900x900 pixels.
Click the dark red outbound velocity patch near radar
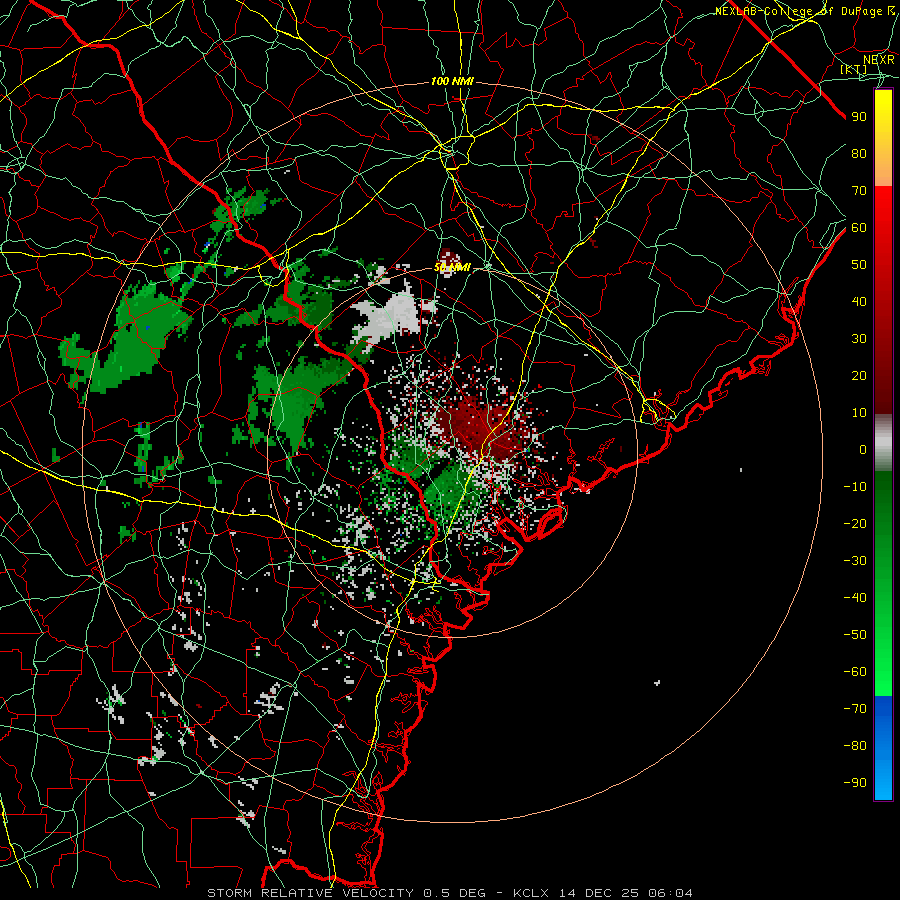(x=479, y=426)
